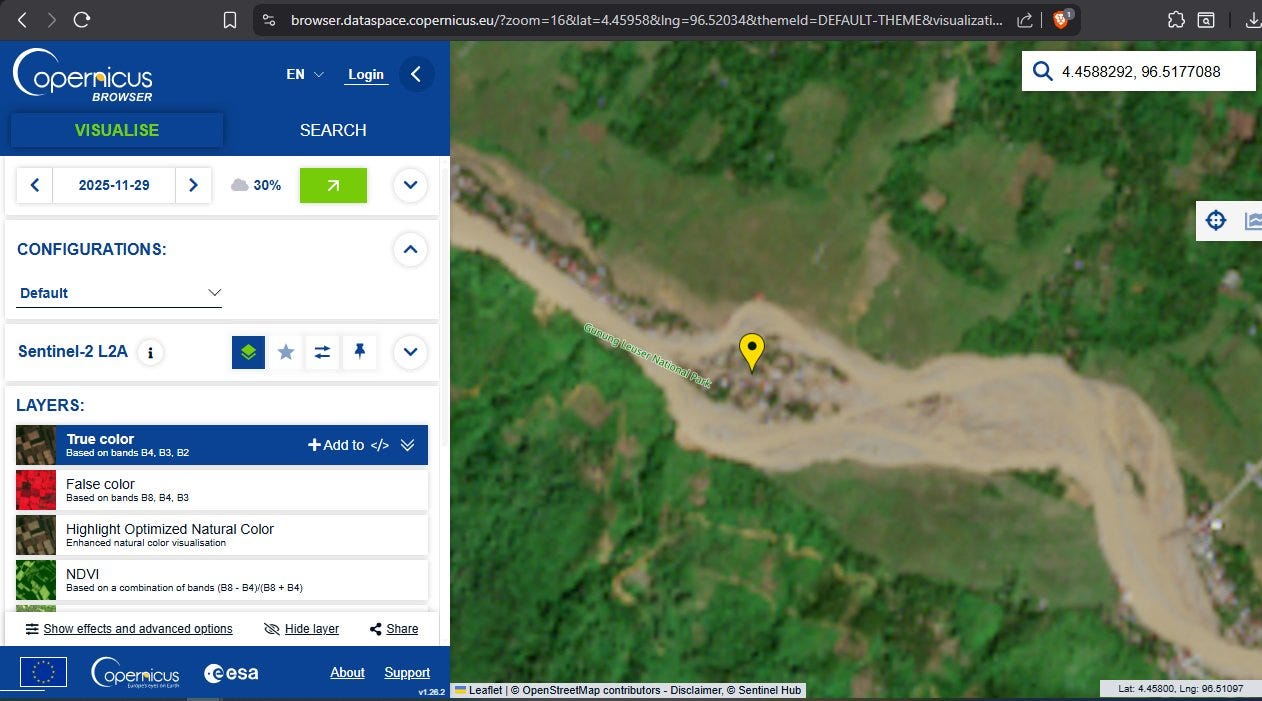Screen dimensions: 1262x701
Task: Open the Default configuration dropdown
Action: [120, 293]
